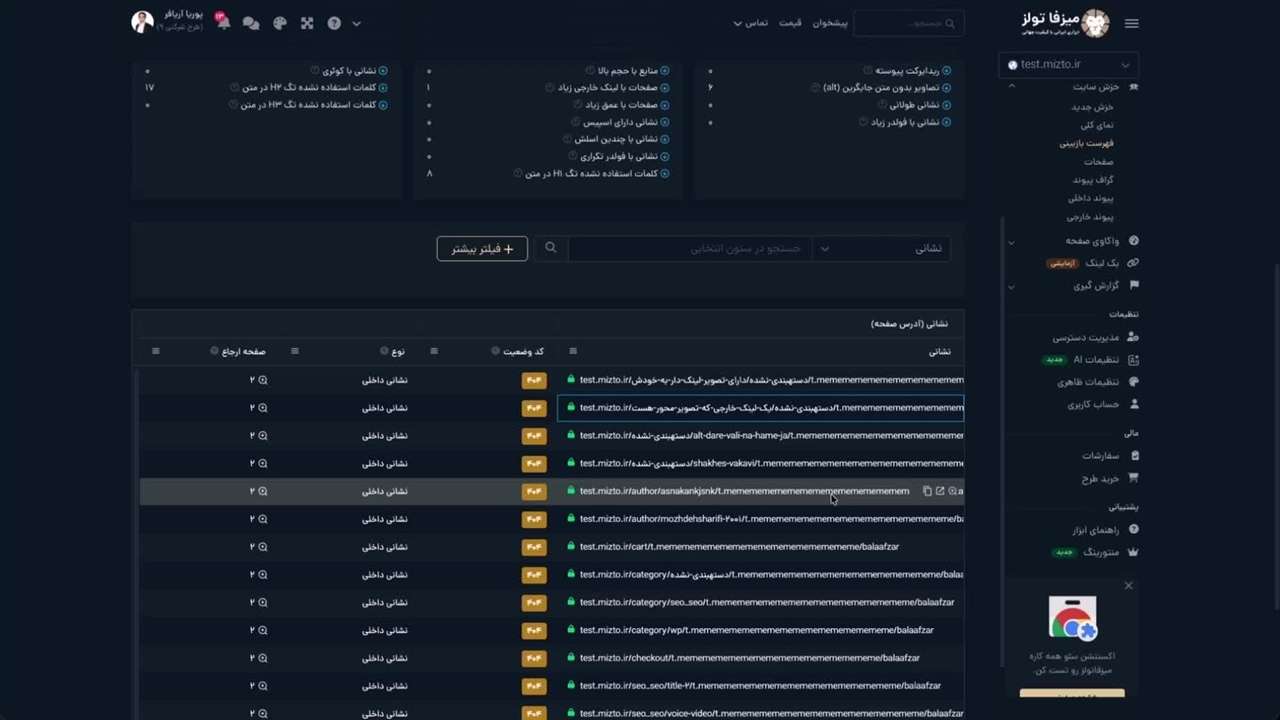This screenshot has width=1280, height=720.
Task: Click the 'فیلتر بیشتر' button
Action: coord(482,248)
